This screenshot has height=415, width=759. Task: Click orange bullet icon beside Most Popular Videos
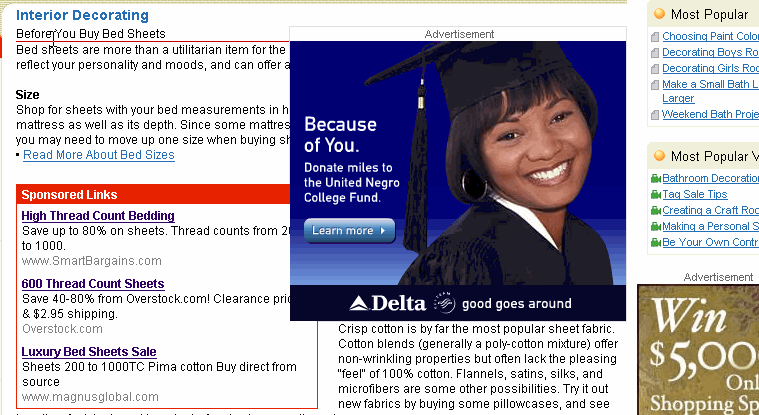pyautogui.click(x=659, y=155)
